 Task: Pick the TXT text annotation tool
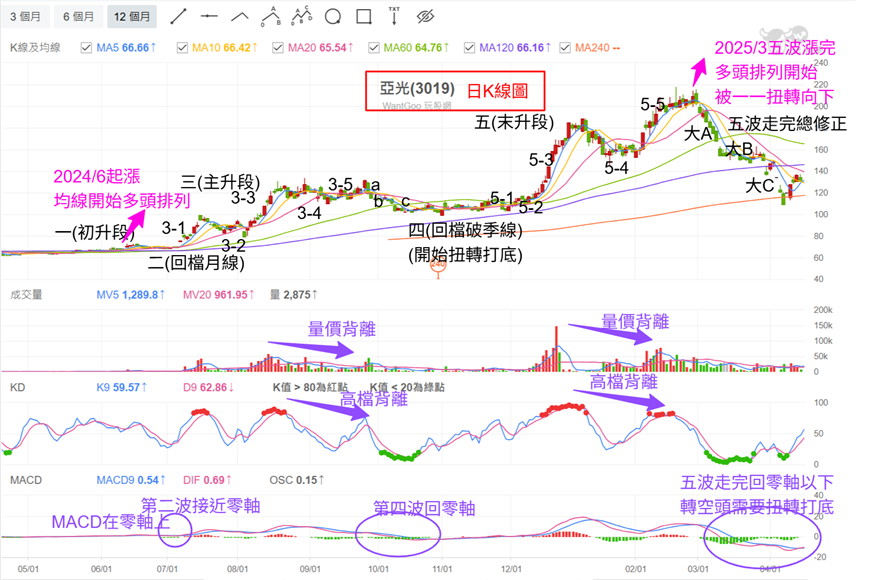(x=394, y=16)
